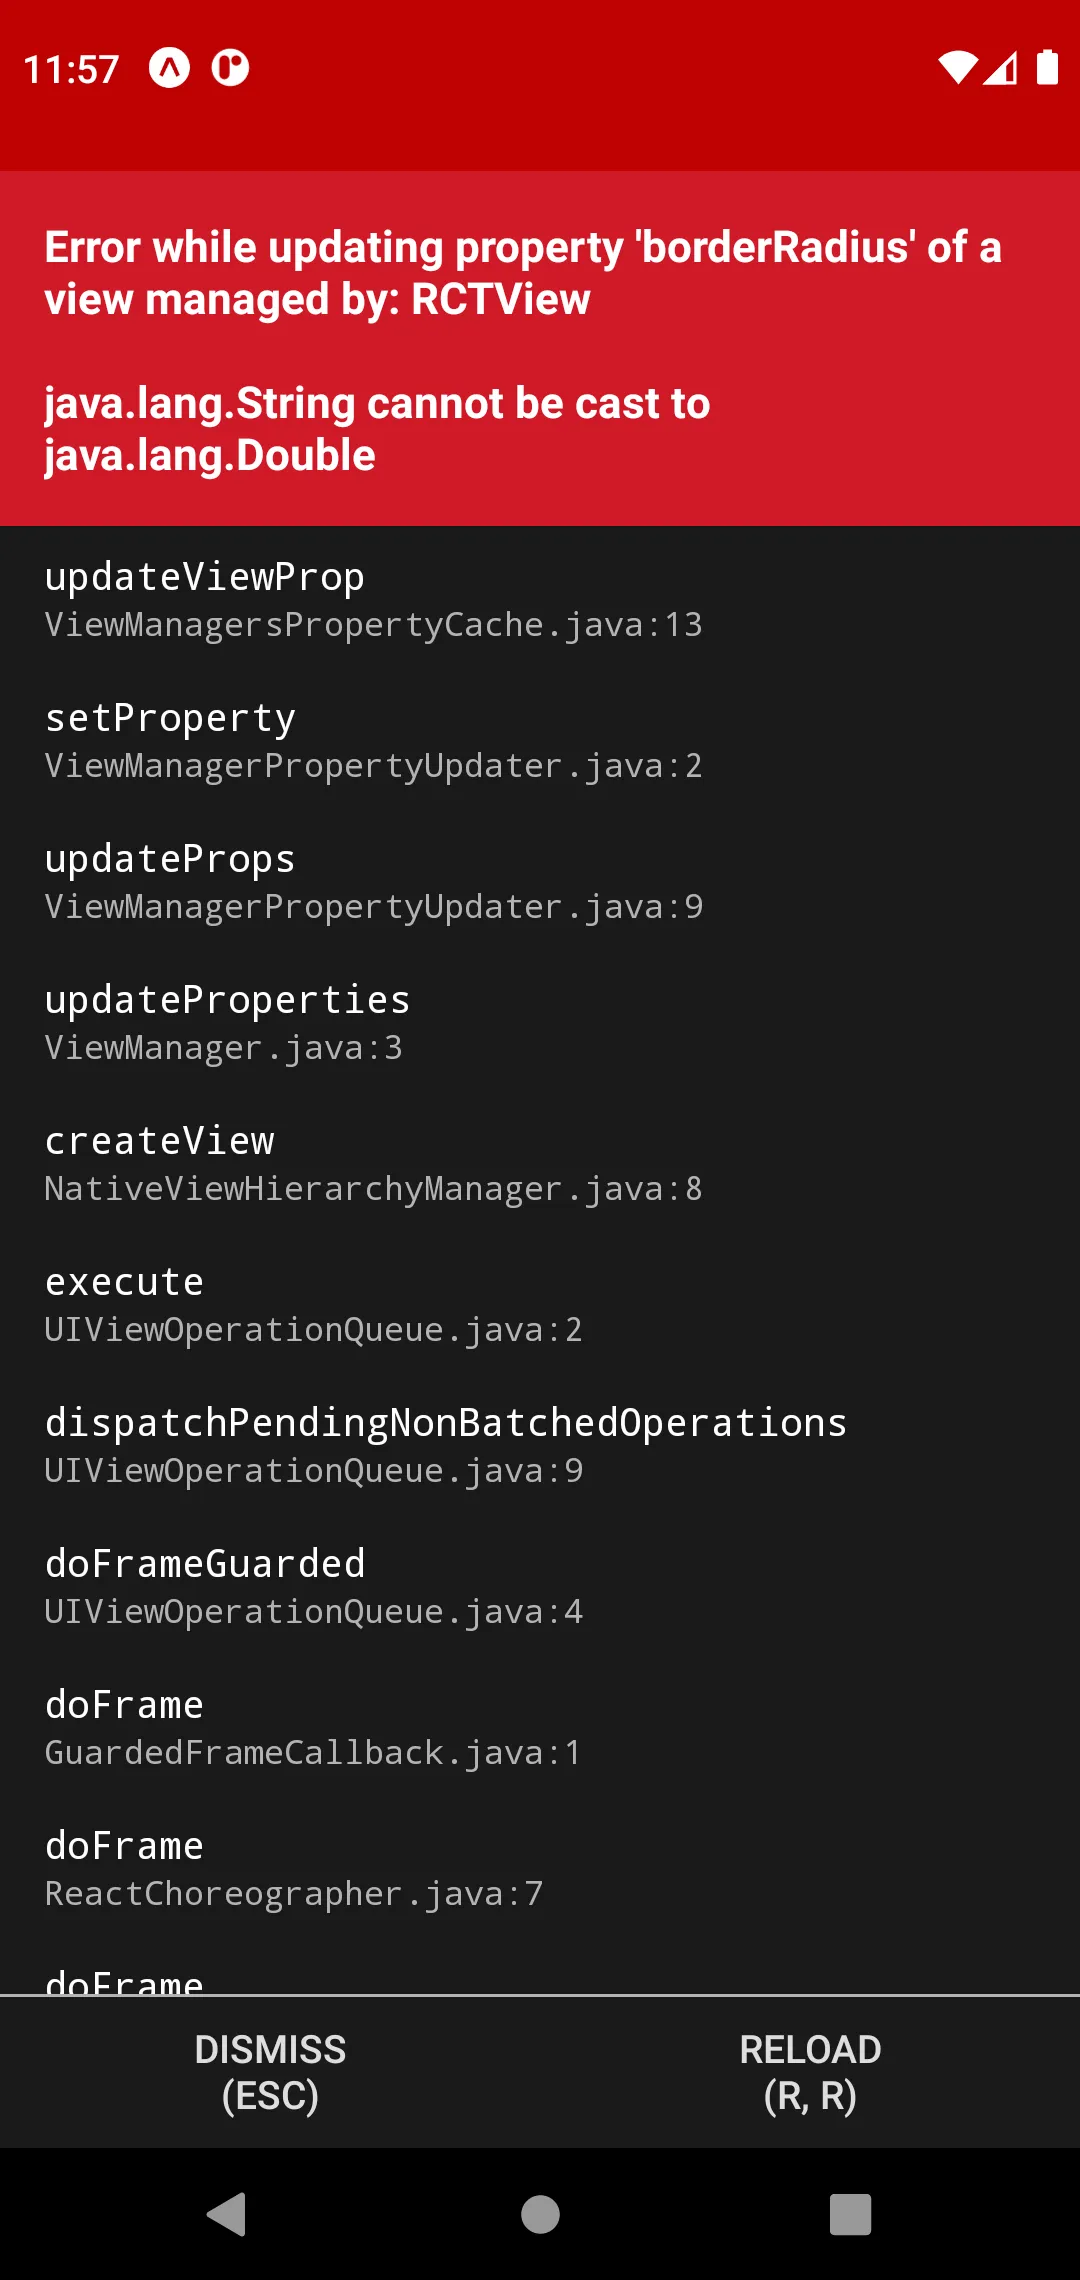Select the updateViewProp stack frame

(540, 598)
